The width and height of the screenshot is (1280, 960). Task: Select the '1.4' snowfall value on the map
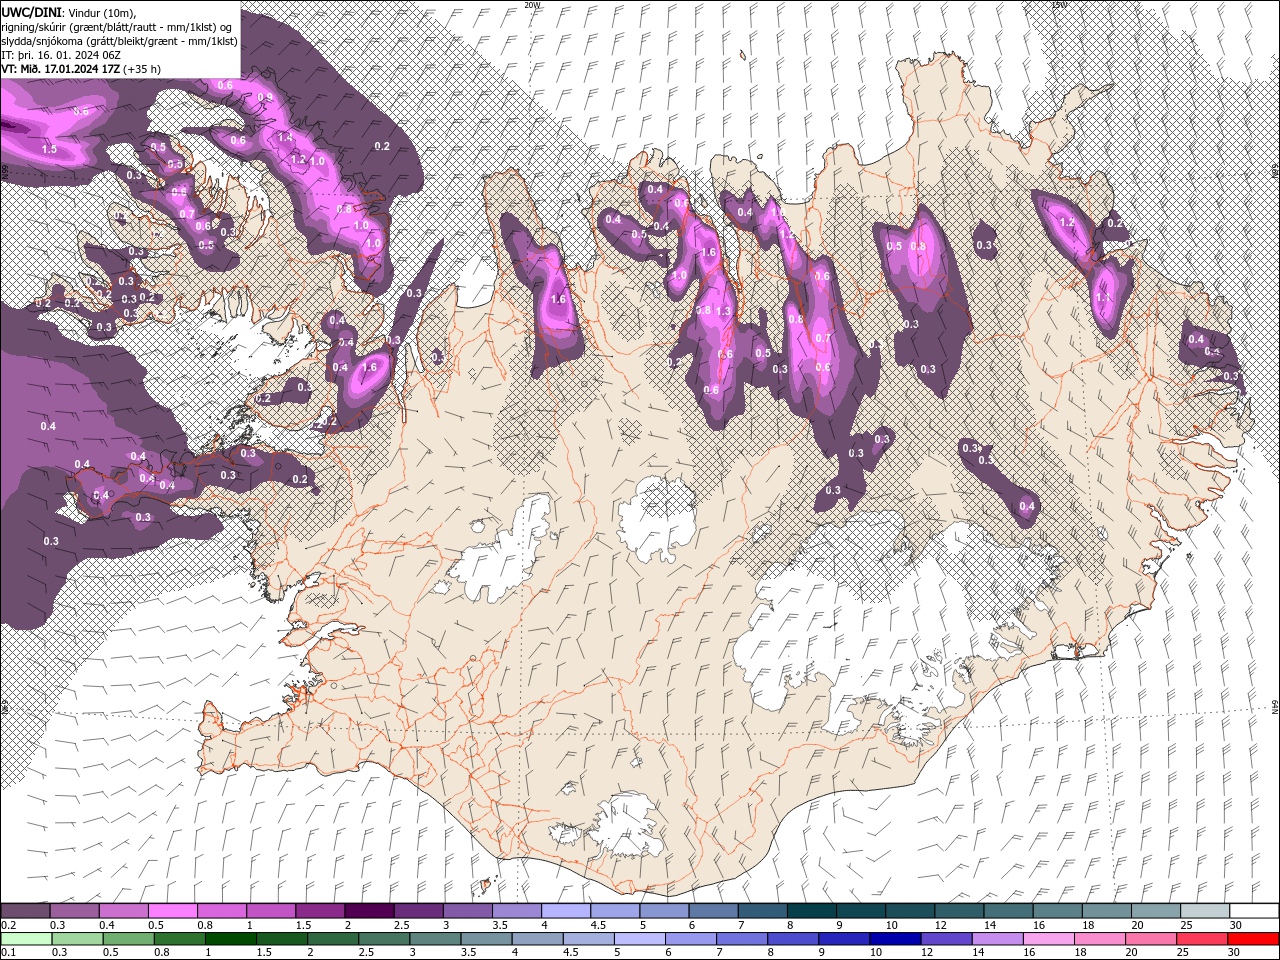click(284, 137)
